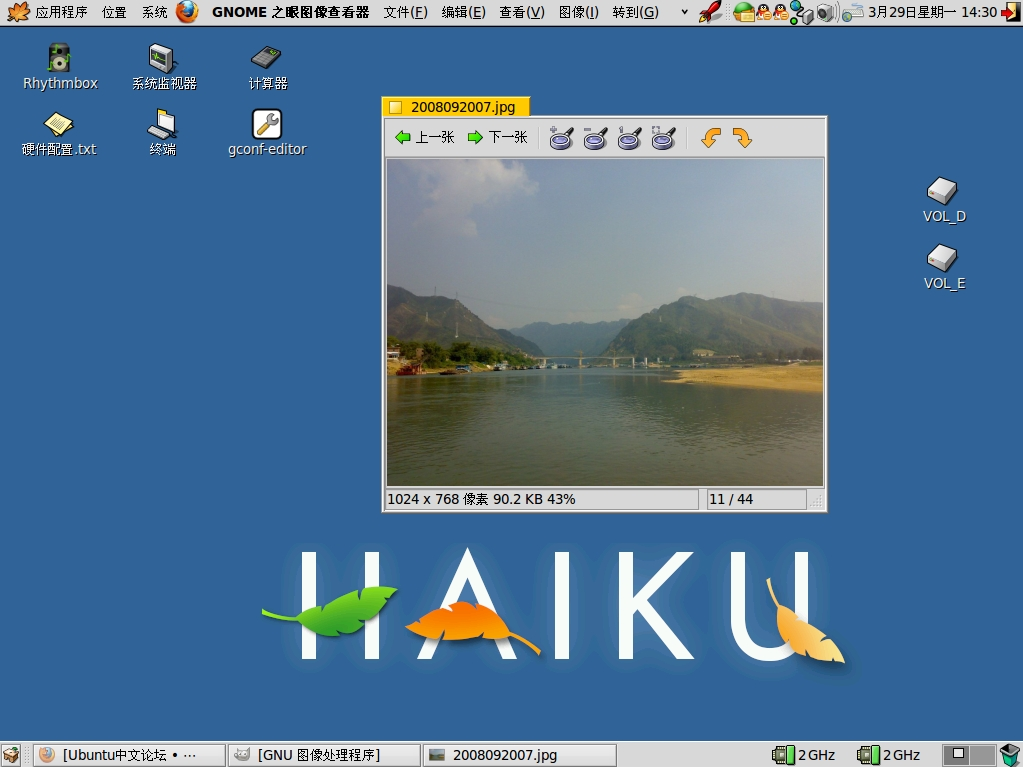This screenshot has height=767, width=1023.
Task: Switch to 2008092007.jpg taskbar button
Action: coord(519,755)
